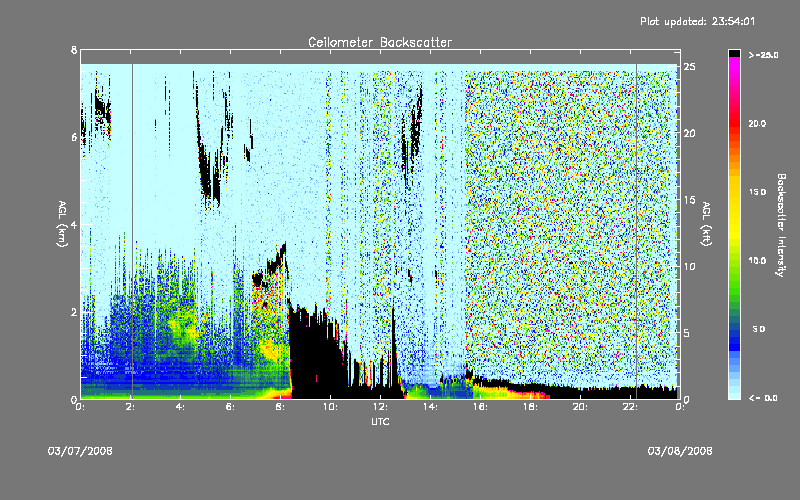The image size is (800, 500).
Task: Click the 'AGL (km)' left axis label
Action: pyautogui.click(x=62, y=224)
